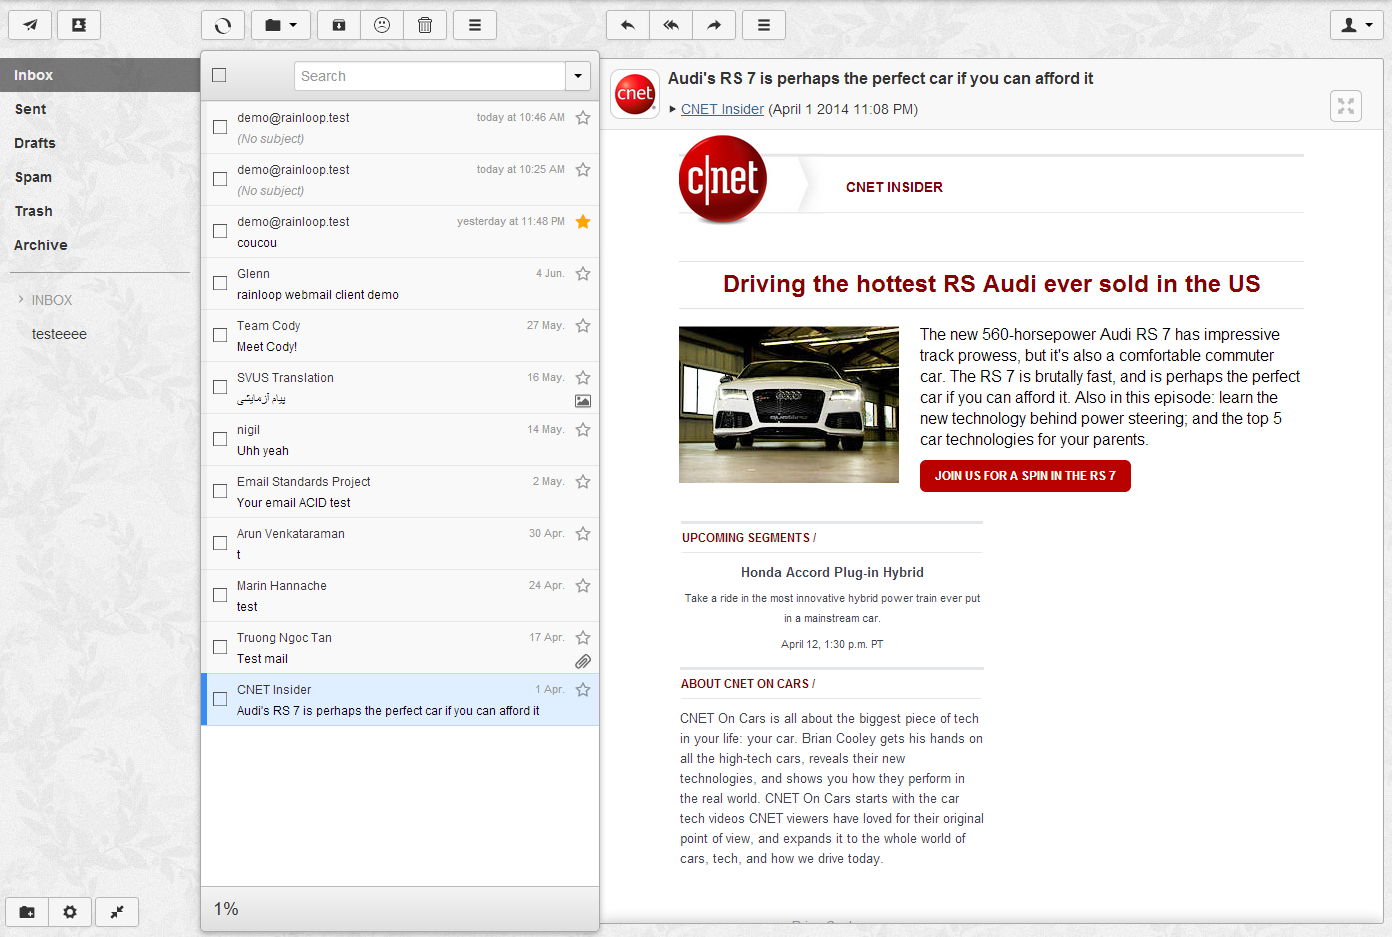The image size is (1392, 937).
Task: Check the 10:25 AM demo@rainloop.test message
Action: click(x=220, y=179)
